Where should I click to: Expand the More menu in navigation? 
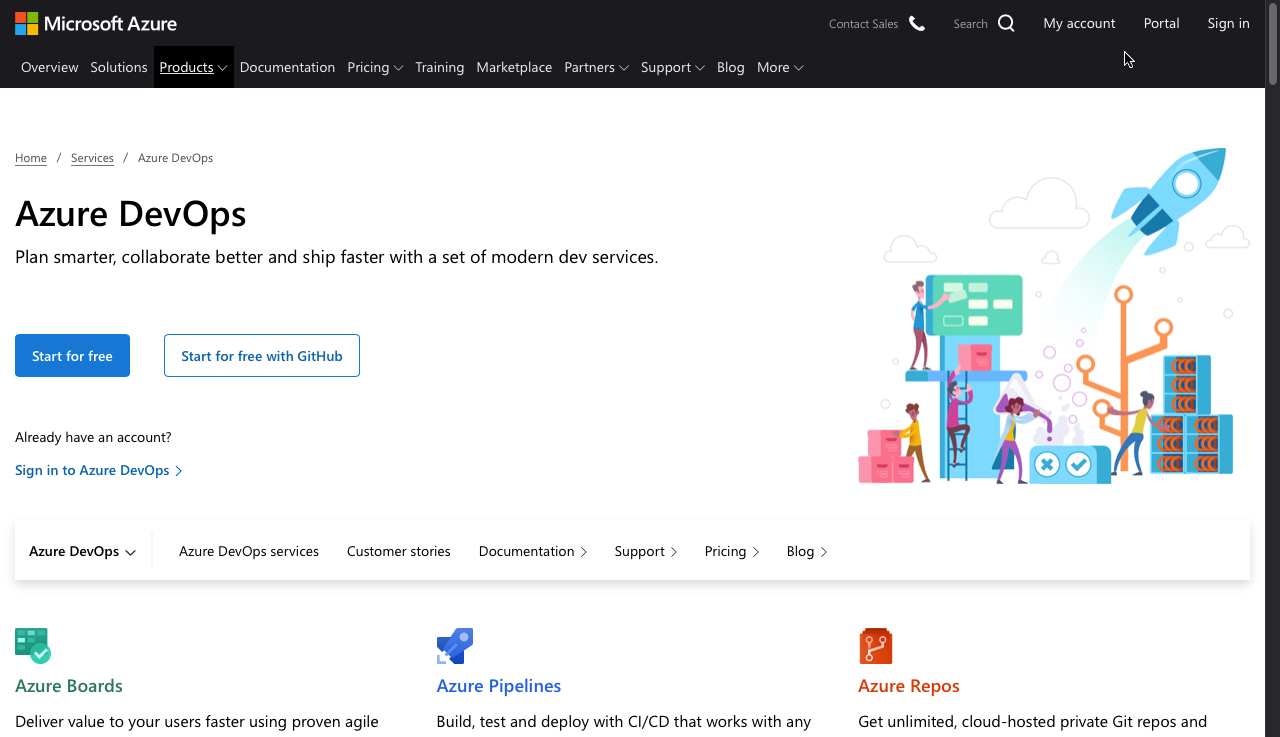point(780,67)
